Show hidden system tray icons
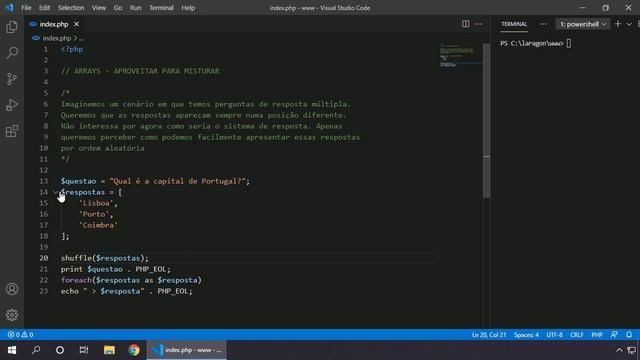The width and height of the screenshot is (640, 360). [x=619, y=350]
